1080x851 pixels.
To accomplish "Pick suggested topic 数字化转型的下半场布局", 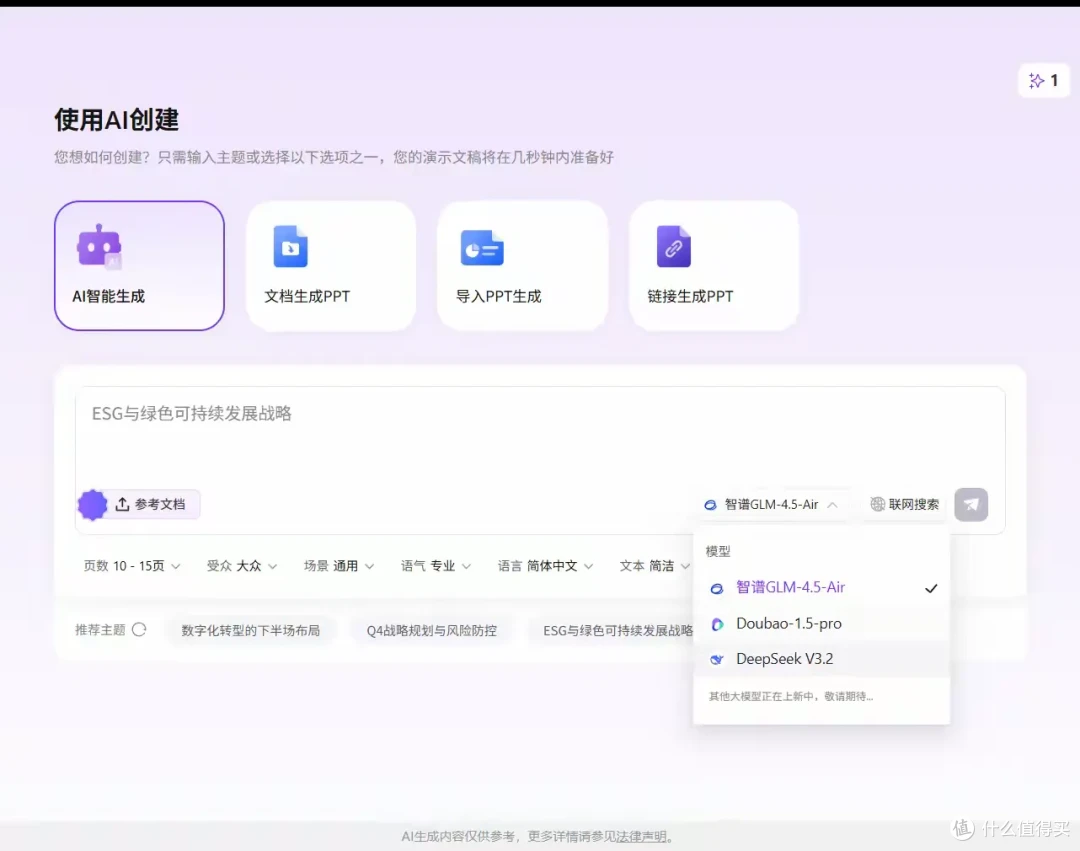I will point(251,631).
